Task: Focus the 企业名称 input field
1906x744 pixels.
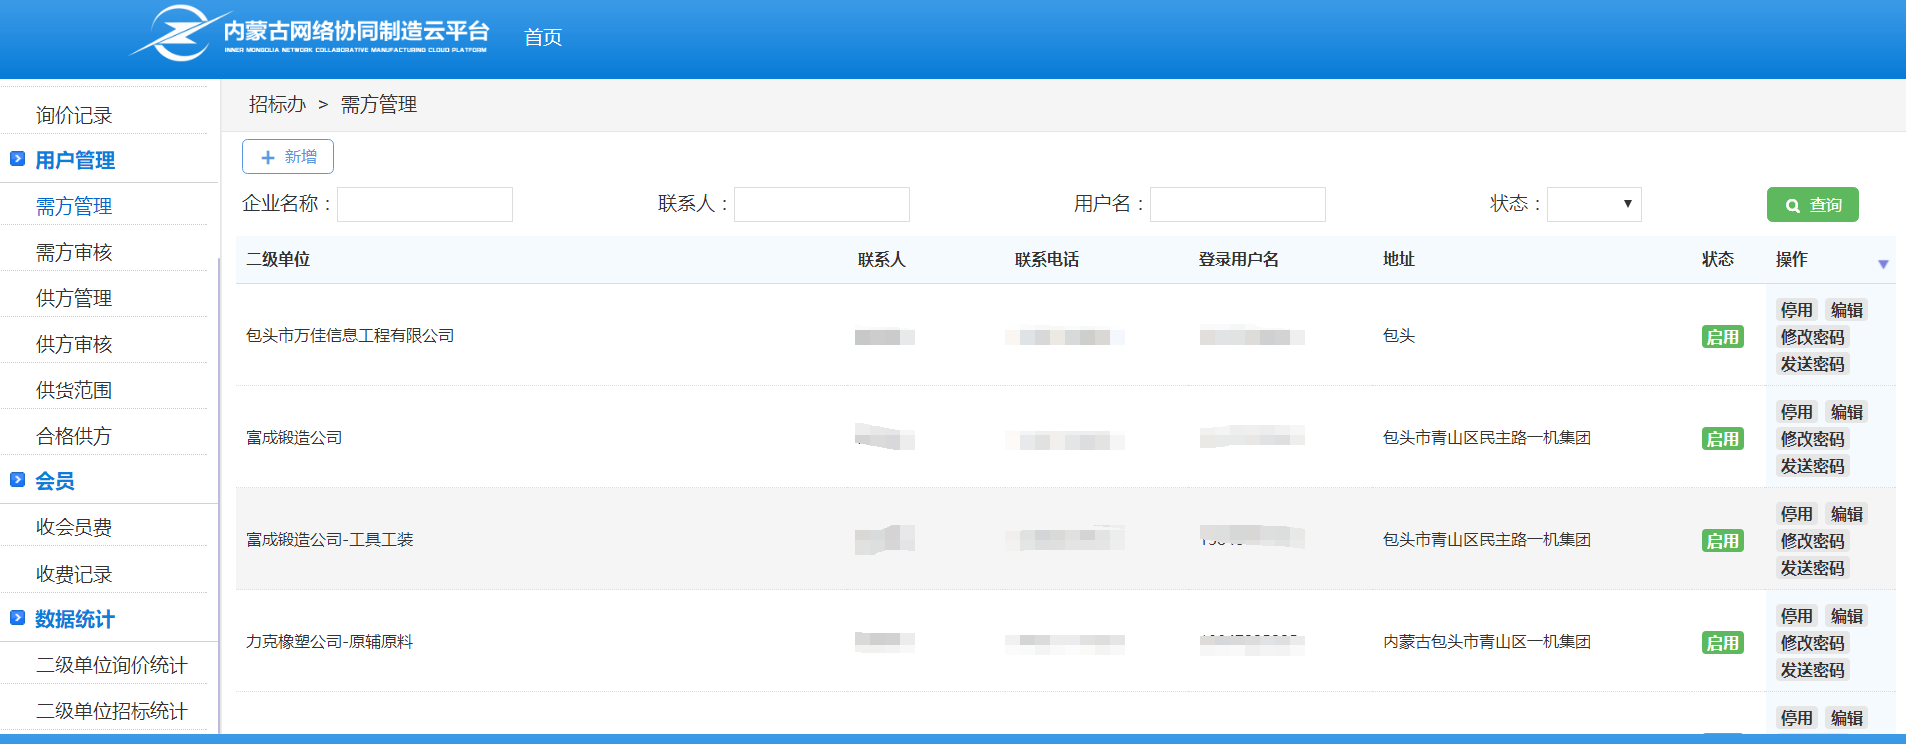Action: [x=425, y=205]
